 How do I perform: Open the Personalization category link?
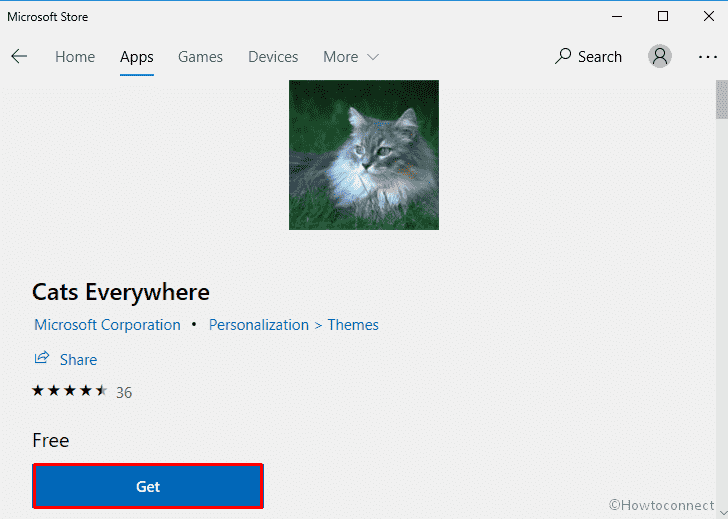tap(259, 324)
